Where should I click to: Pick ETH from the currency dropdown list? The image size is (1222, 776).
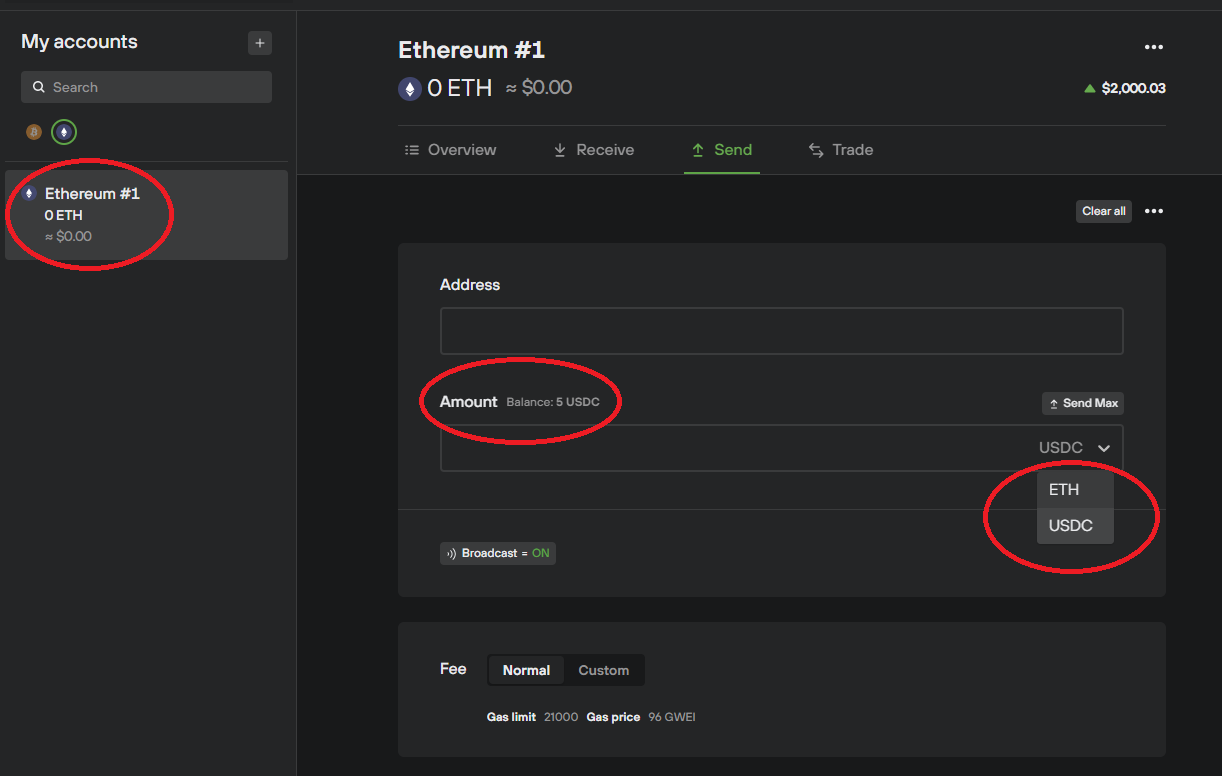coord(1075,490)
